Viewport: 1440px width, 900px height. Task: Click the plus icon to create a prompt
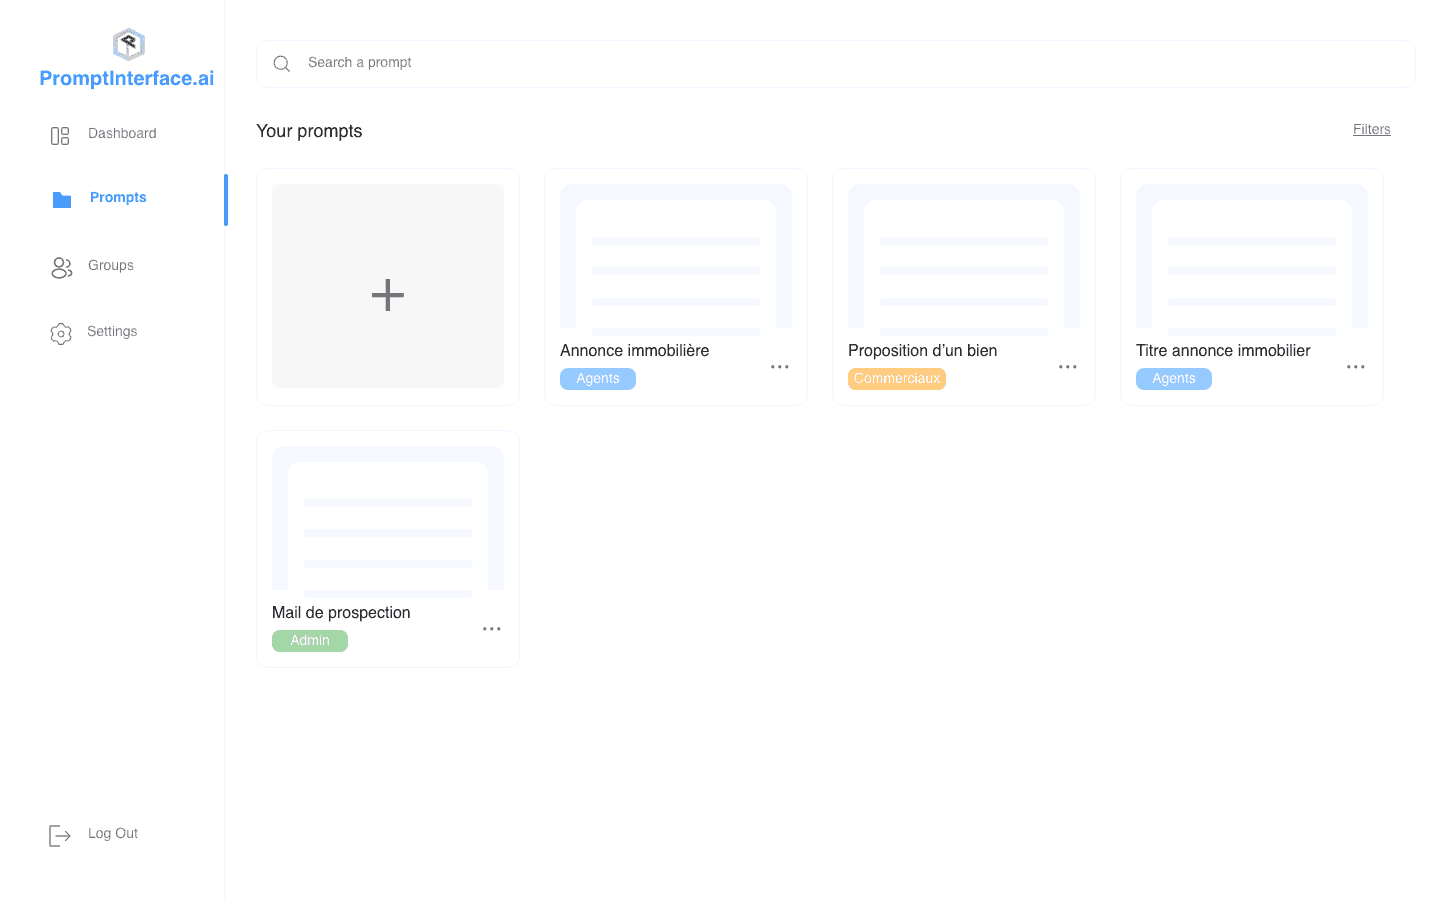click(x=387, y=295)
